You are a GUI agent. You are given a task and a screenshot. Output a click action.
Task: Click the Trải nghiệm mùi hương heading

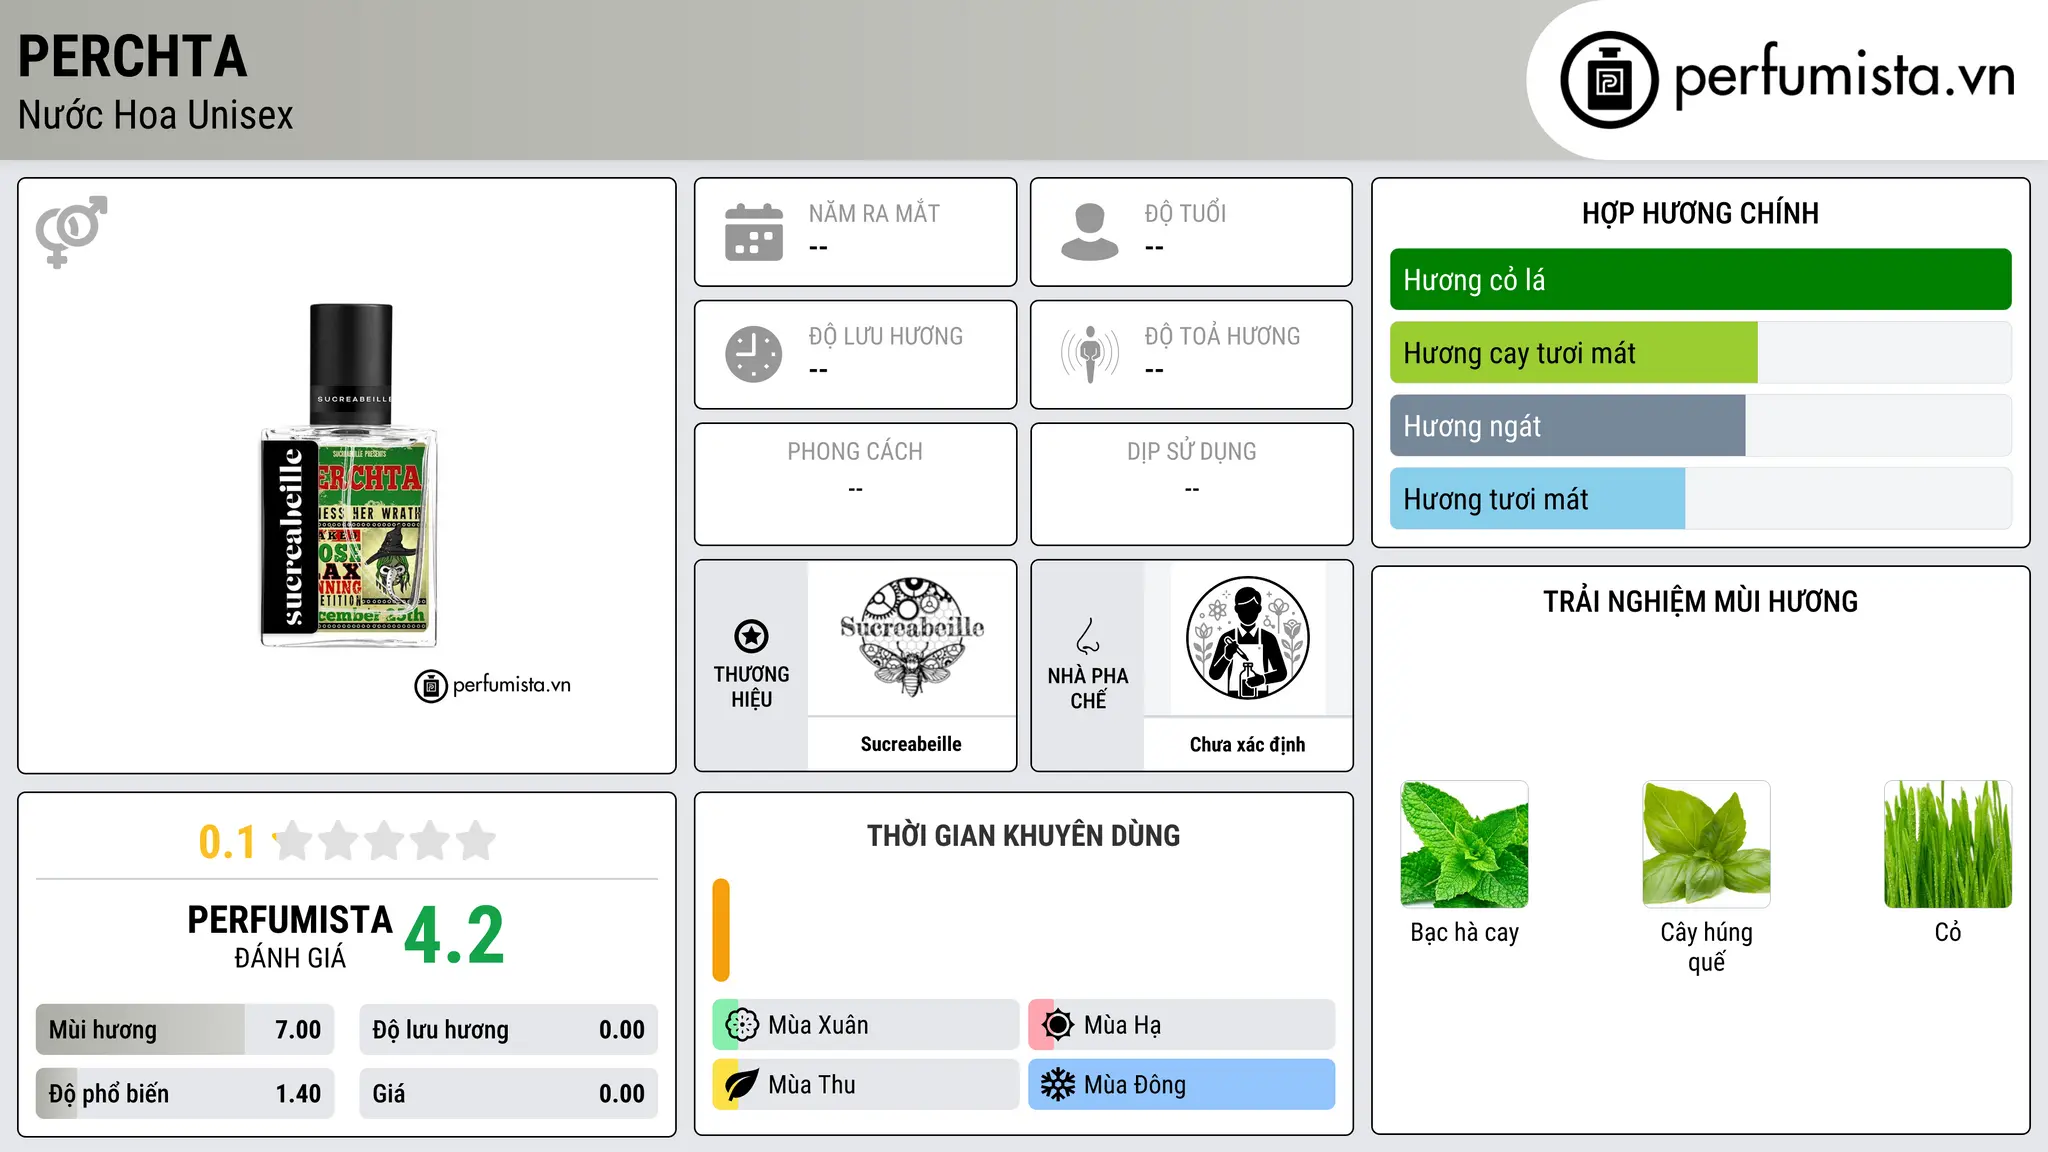click(1700, 602)
